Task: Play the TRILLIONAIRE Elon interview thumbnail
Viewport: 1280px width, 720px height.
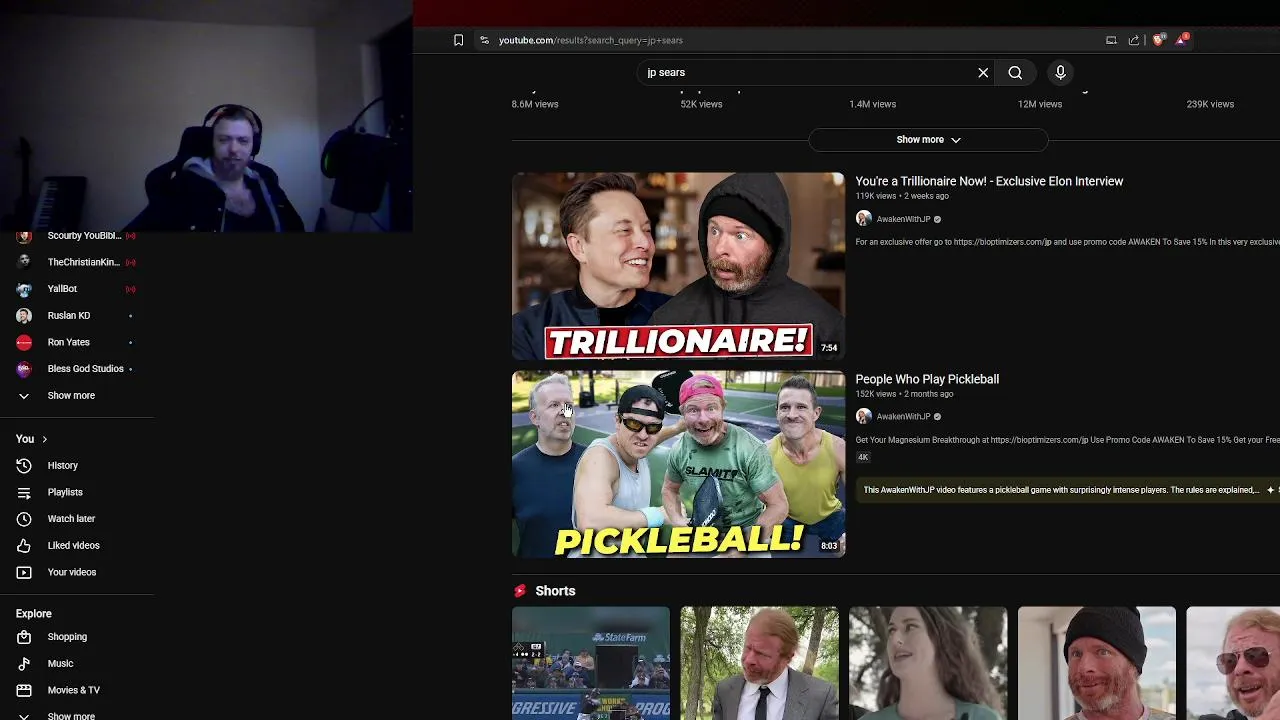Action: [x=678, y=266]
